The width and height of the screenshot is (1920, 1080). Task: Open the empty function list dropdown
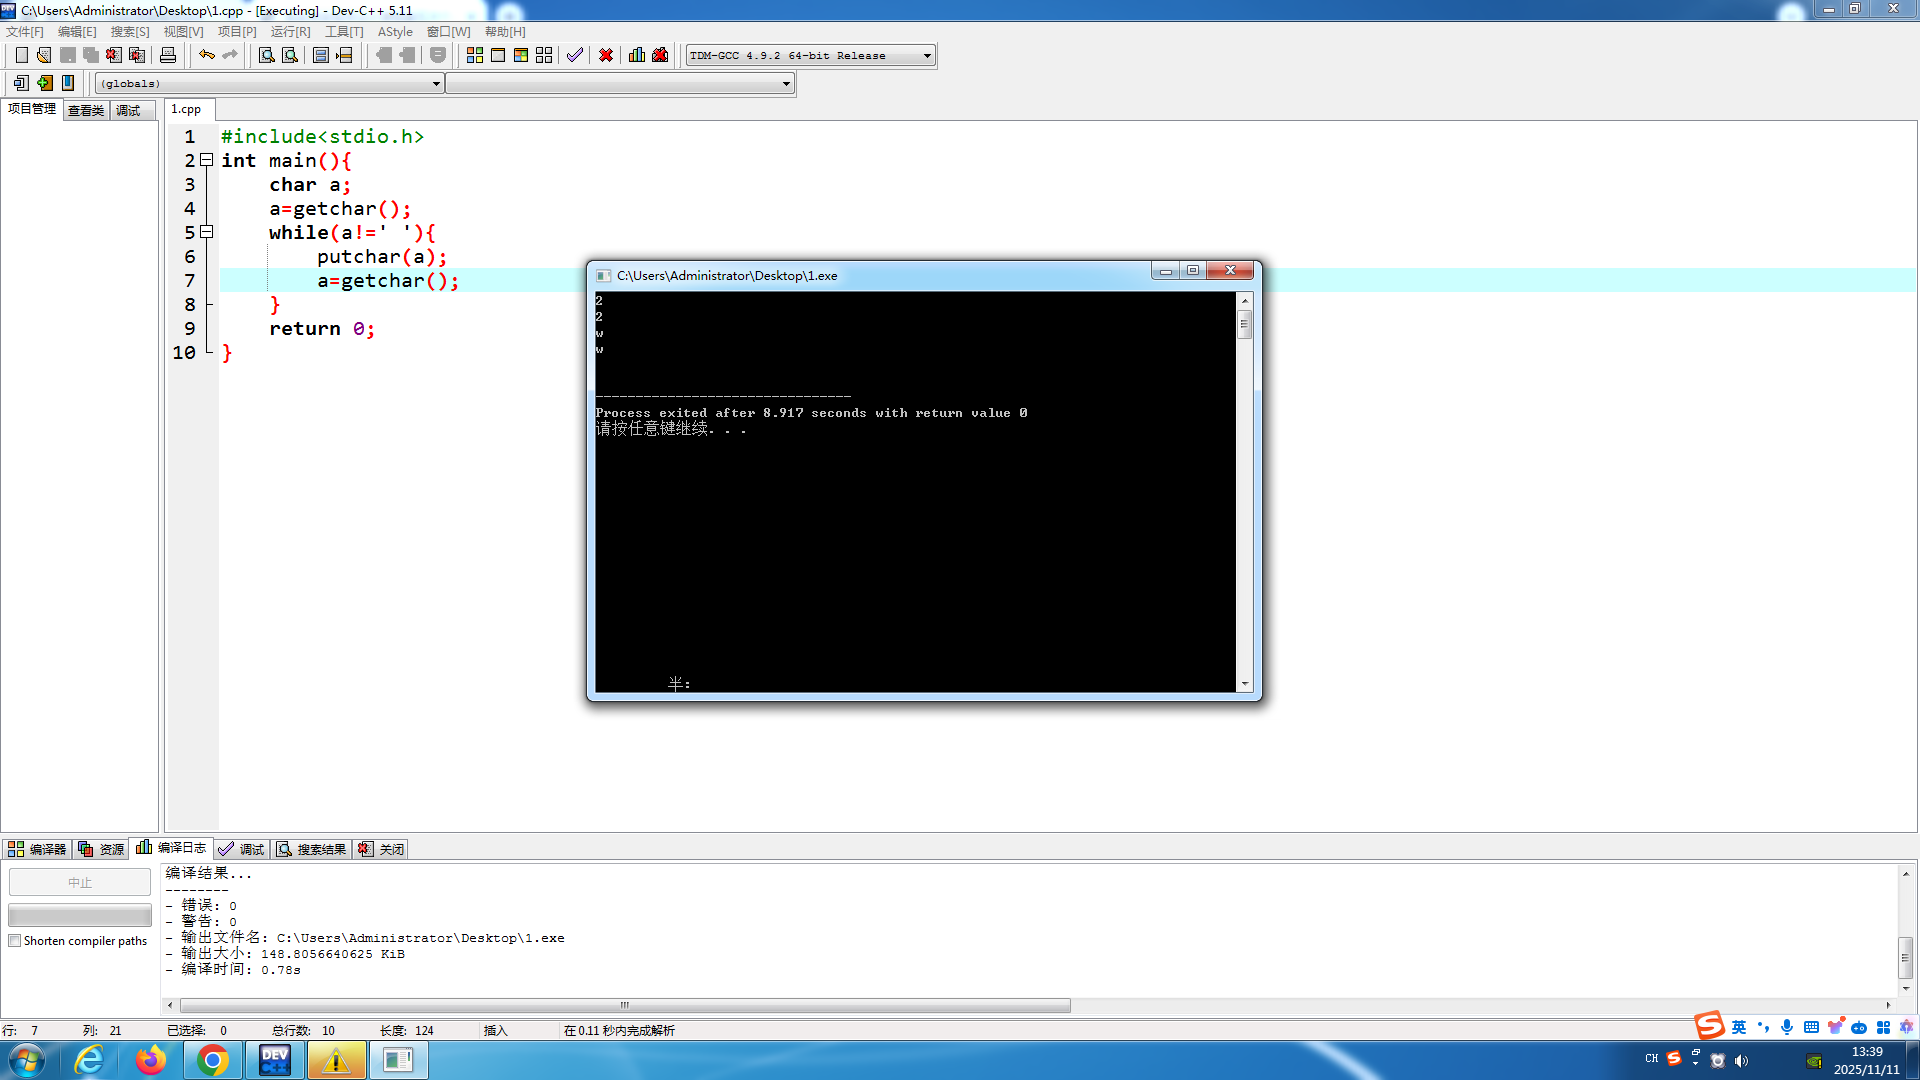pos(786,84)
